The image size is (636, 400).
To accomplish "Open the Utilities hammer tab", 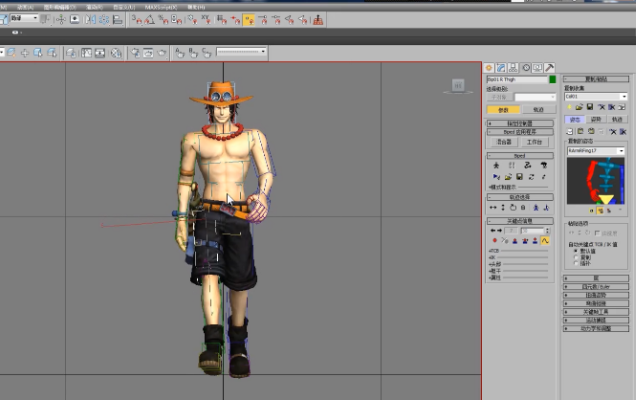I will point(550,68).
